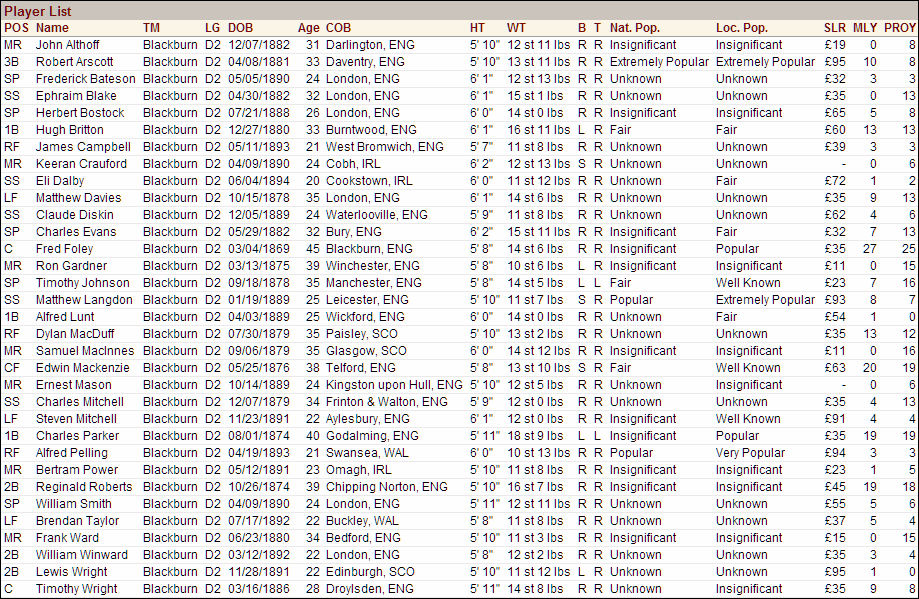Image resolution: width=919 pixels, height=599 pixels.
Task: Open player Timothy Wright
Action: coord(77,588)
